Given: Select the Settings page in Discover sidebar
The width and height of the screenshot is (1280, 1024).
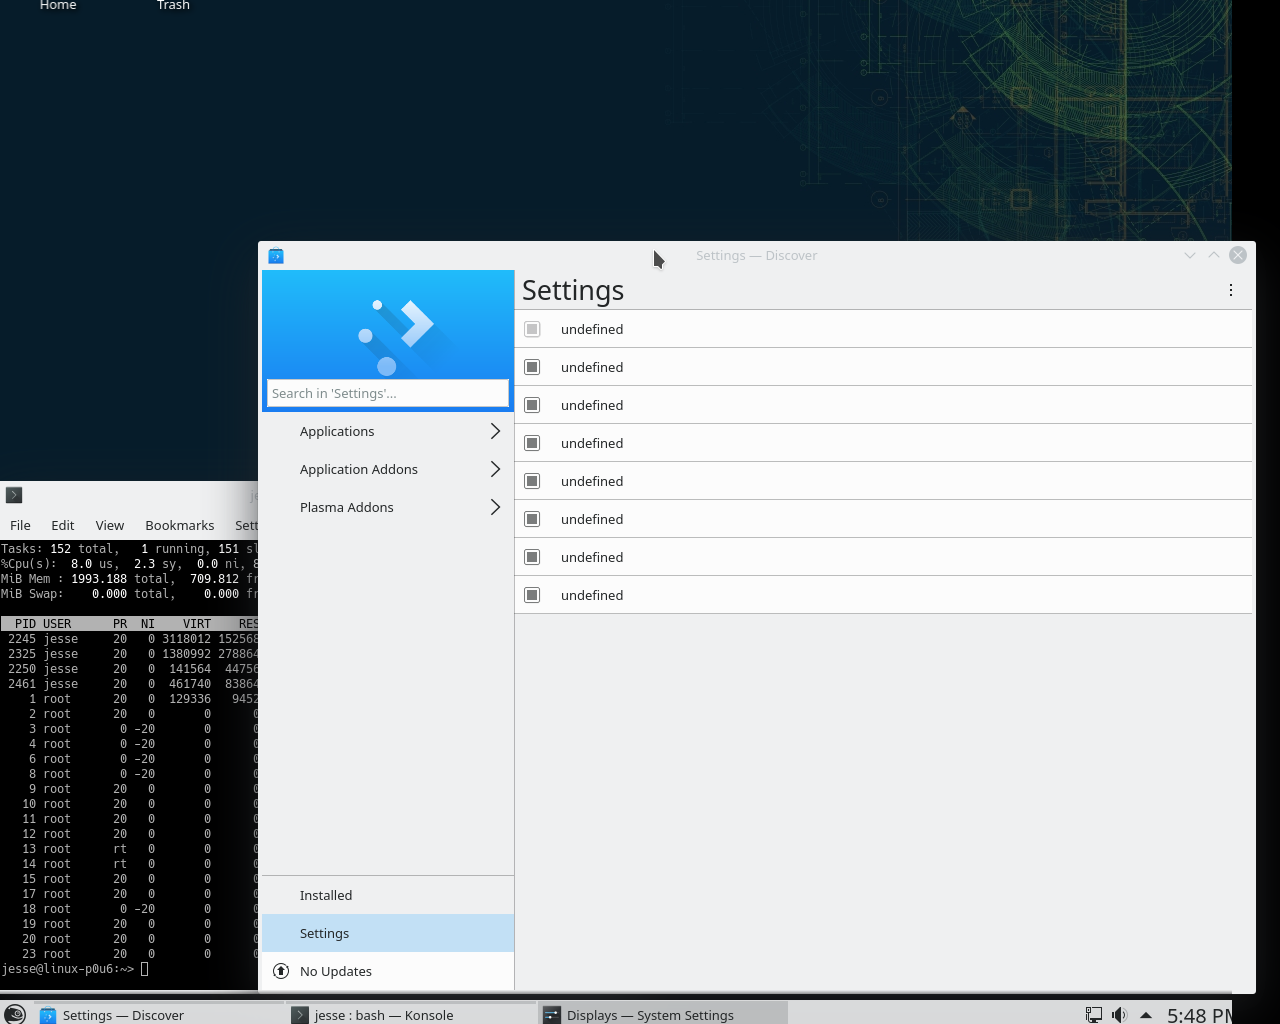Looking at the screenshot, I should 388,933.
